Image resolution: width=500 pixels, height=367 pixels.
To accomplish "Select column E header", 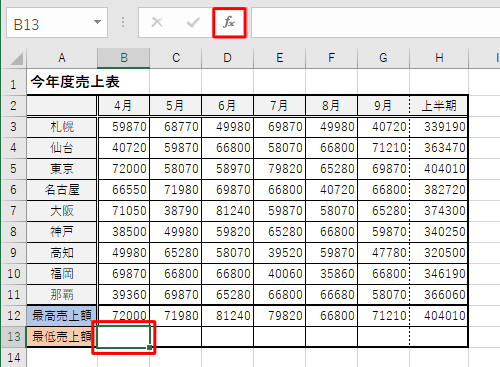I will [279, 58].
